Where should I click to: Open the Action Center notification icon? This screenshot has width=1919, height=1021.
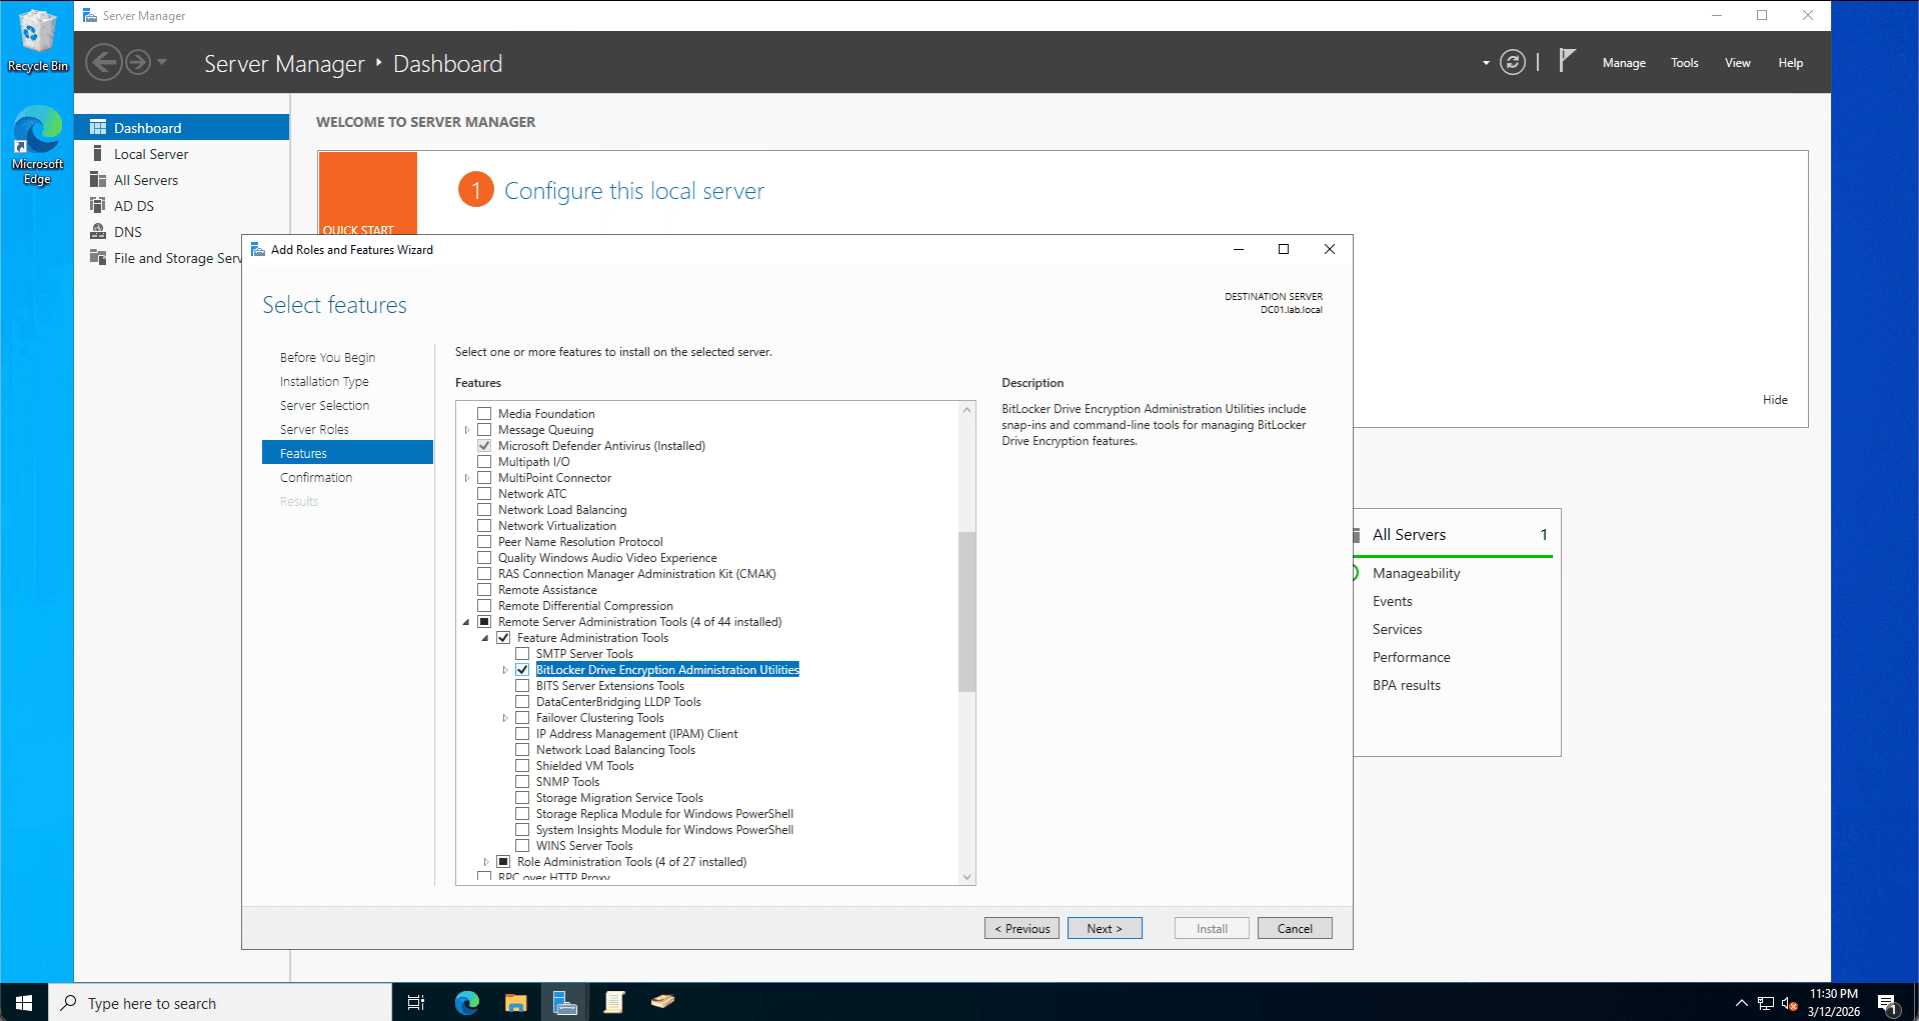1888,1003
